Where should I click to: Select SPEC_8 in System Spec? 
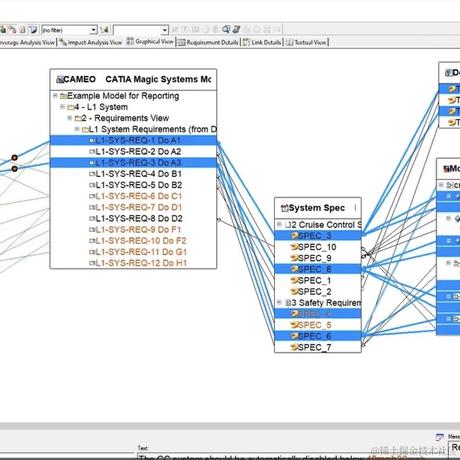click(x=318, y=269)
